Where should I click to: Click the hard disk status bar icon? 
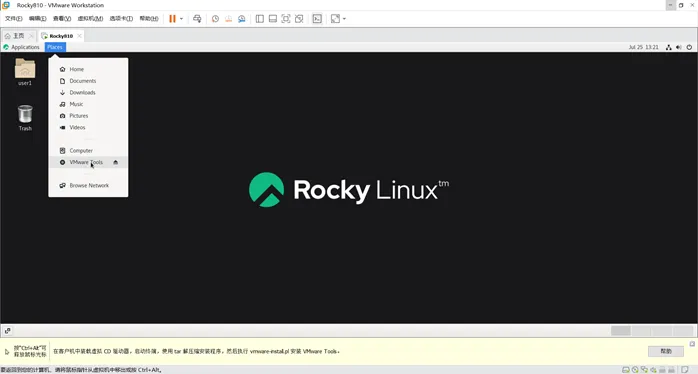(x=625, y=370)
